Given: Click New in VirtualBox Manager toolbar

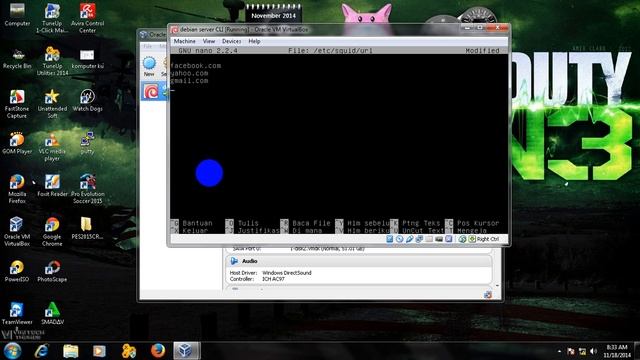Looking at the screenshot, I should coord(149,67).
